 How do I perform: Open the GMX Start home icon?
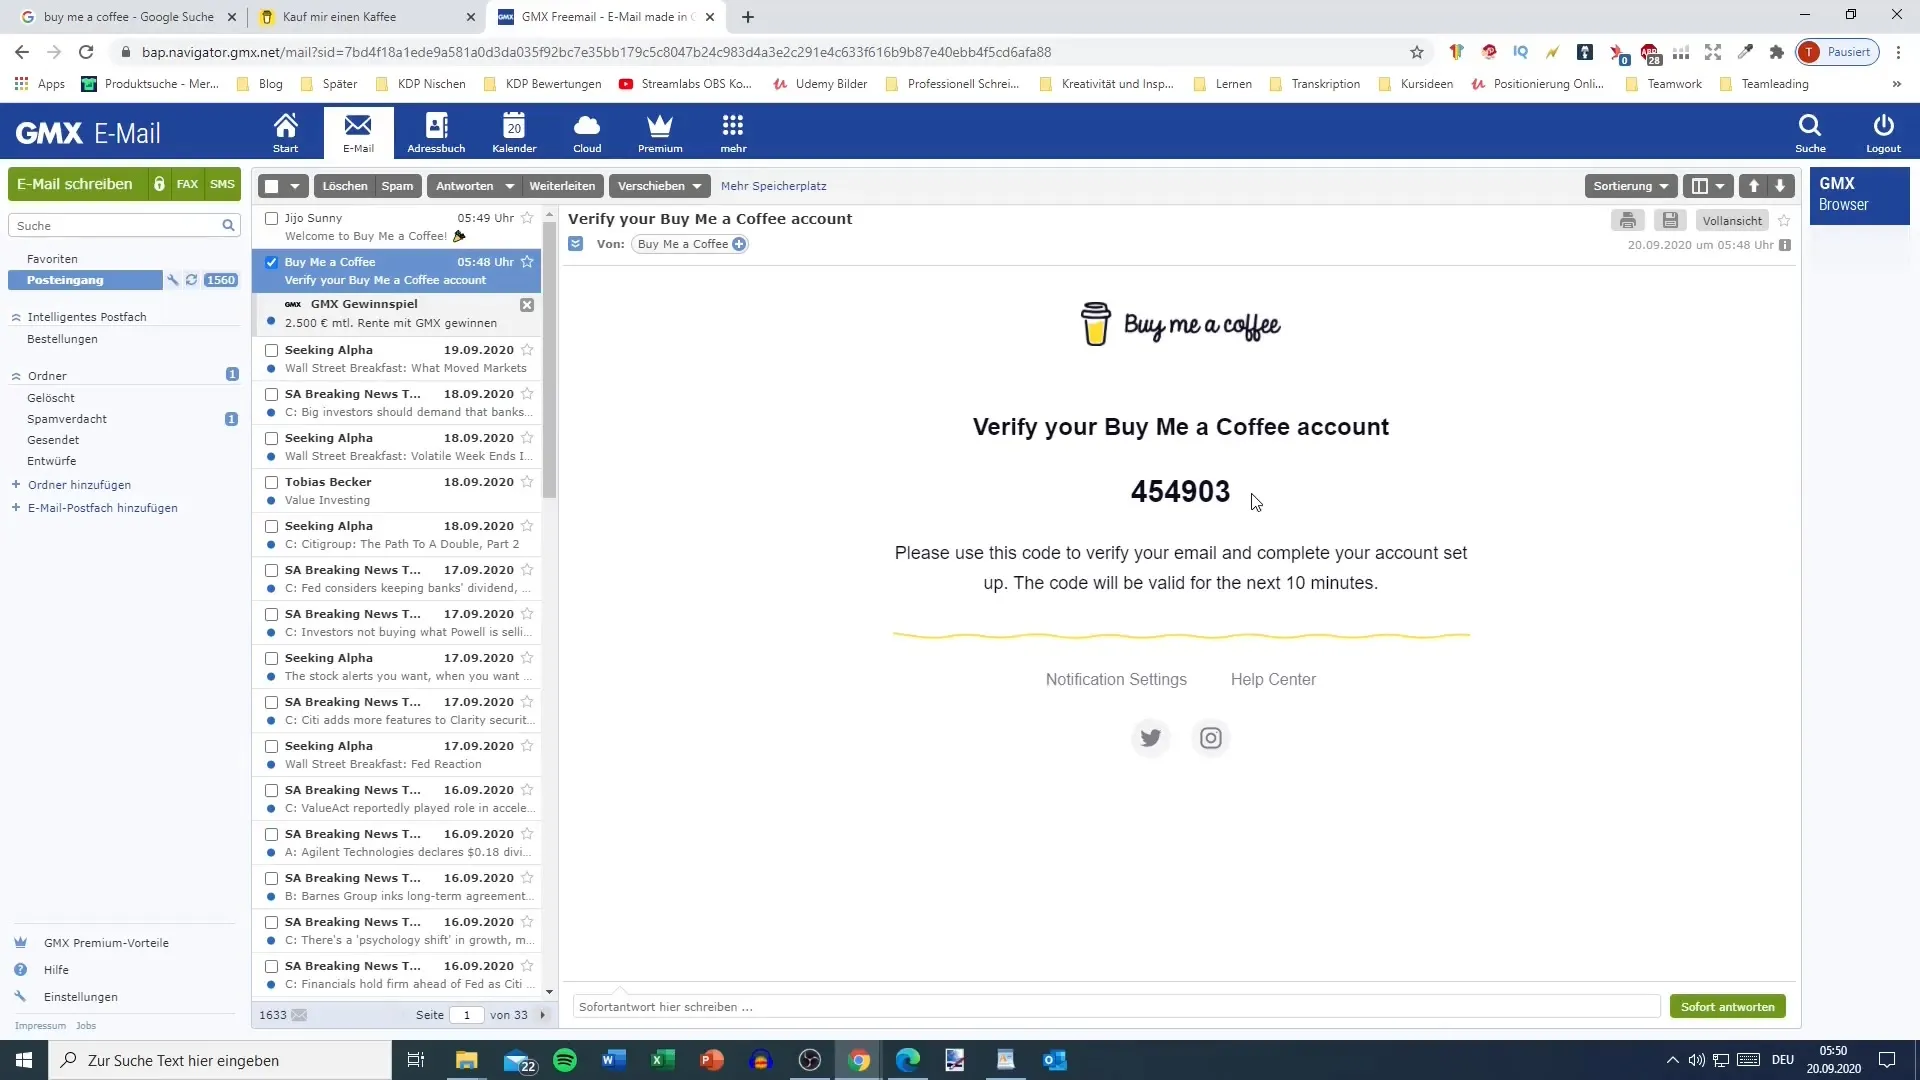285,132
